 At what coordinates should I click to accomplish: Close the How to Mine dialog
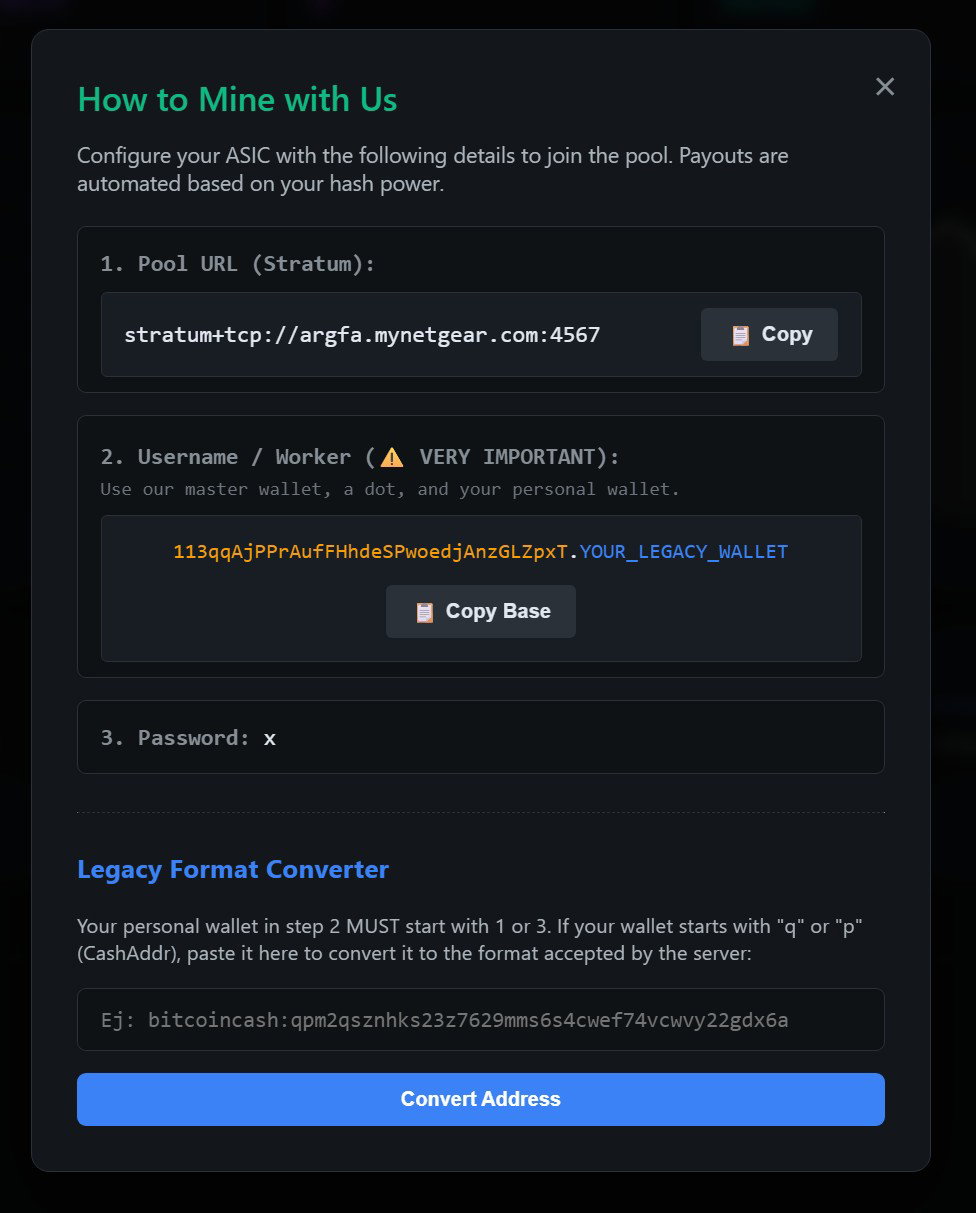(x=884, y=87)
